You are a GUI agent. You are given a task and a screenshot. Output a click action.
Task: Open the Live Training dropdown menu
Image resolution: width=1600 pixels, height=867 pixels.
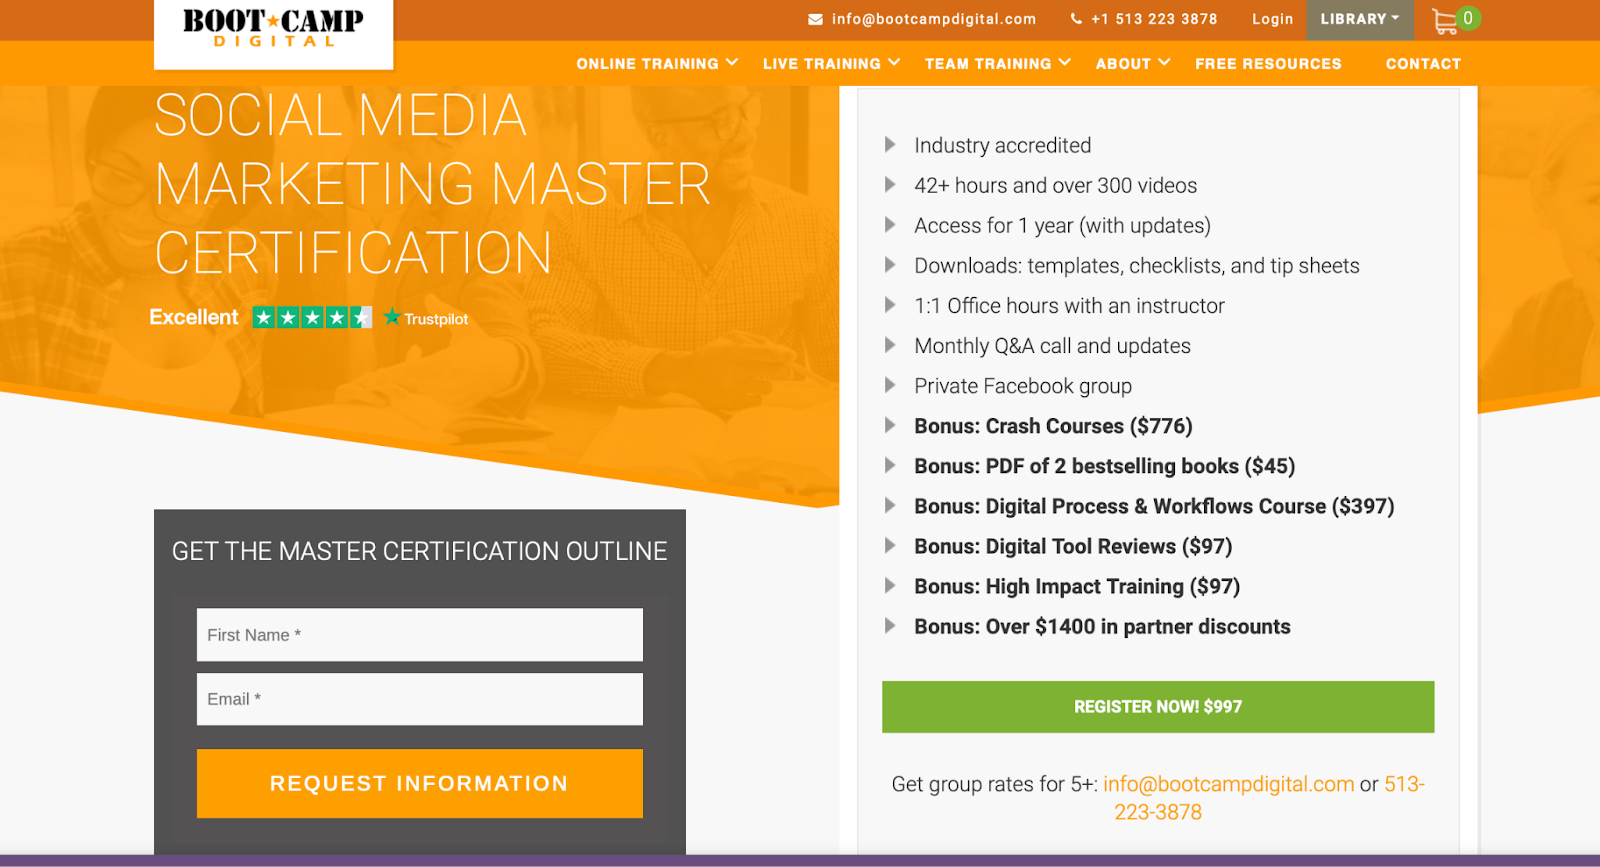(830, 63)
